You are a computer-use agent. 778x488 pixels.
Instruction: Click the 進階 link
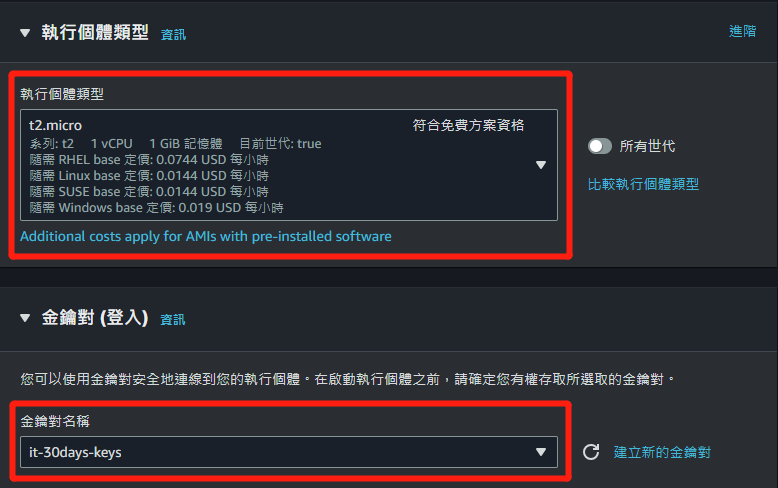coord(742,31)
